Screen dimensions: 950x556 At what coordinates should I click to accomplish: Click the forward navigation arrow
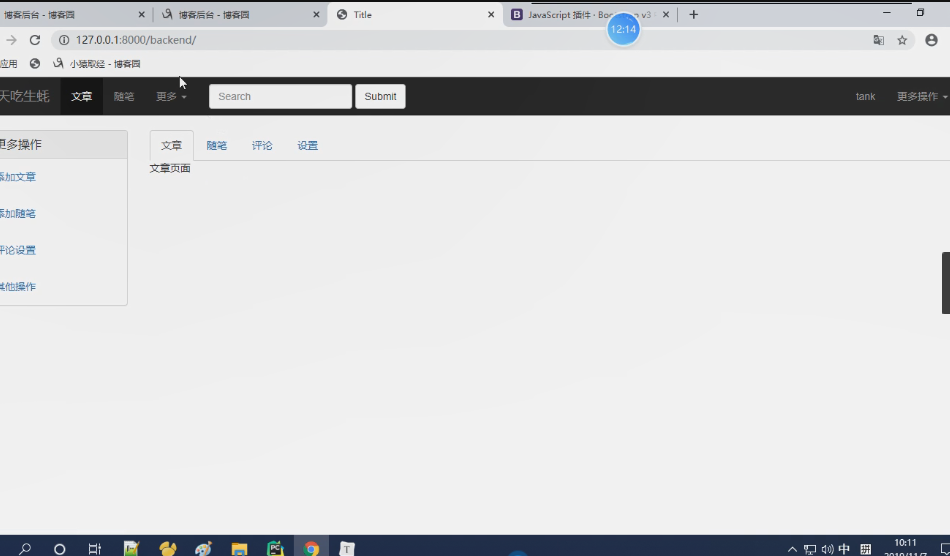tap(10, 40)
